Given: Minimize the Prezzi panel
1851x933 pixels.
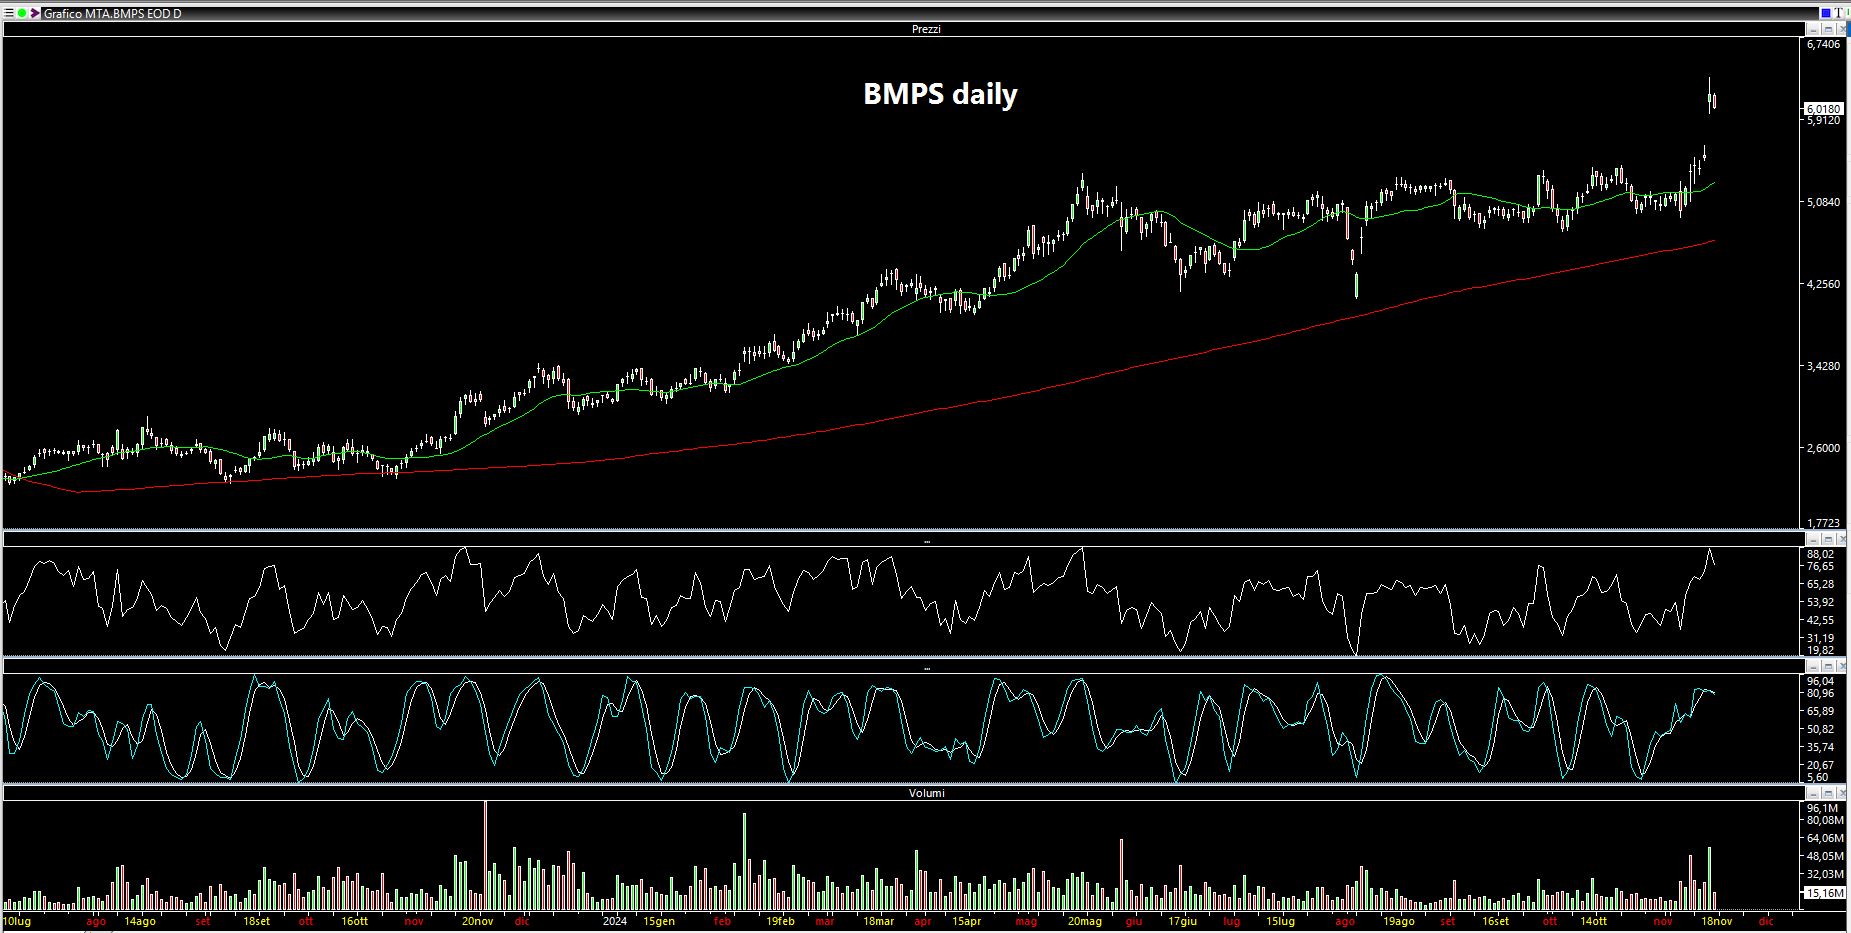Looking at the screenshot, I should click(1814, 30).
